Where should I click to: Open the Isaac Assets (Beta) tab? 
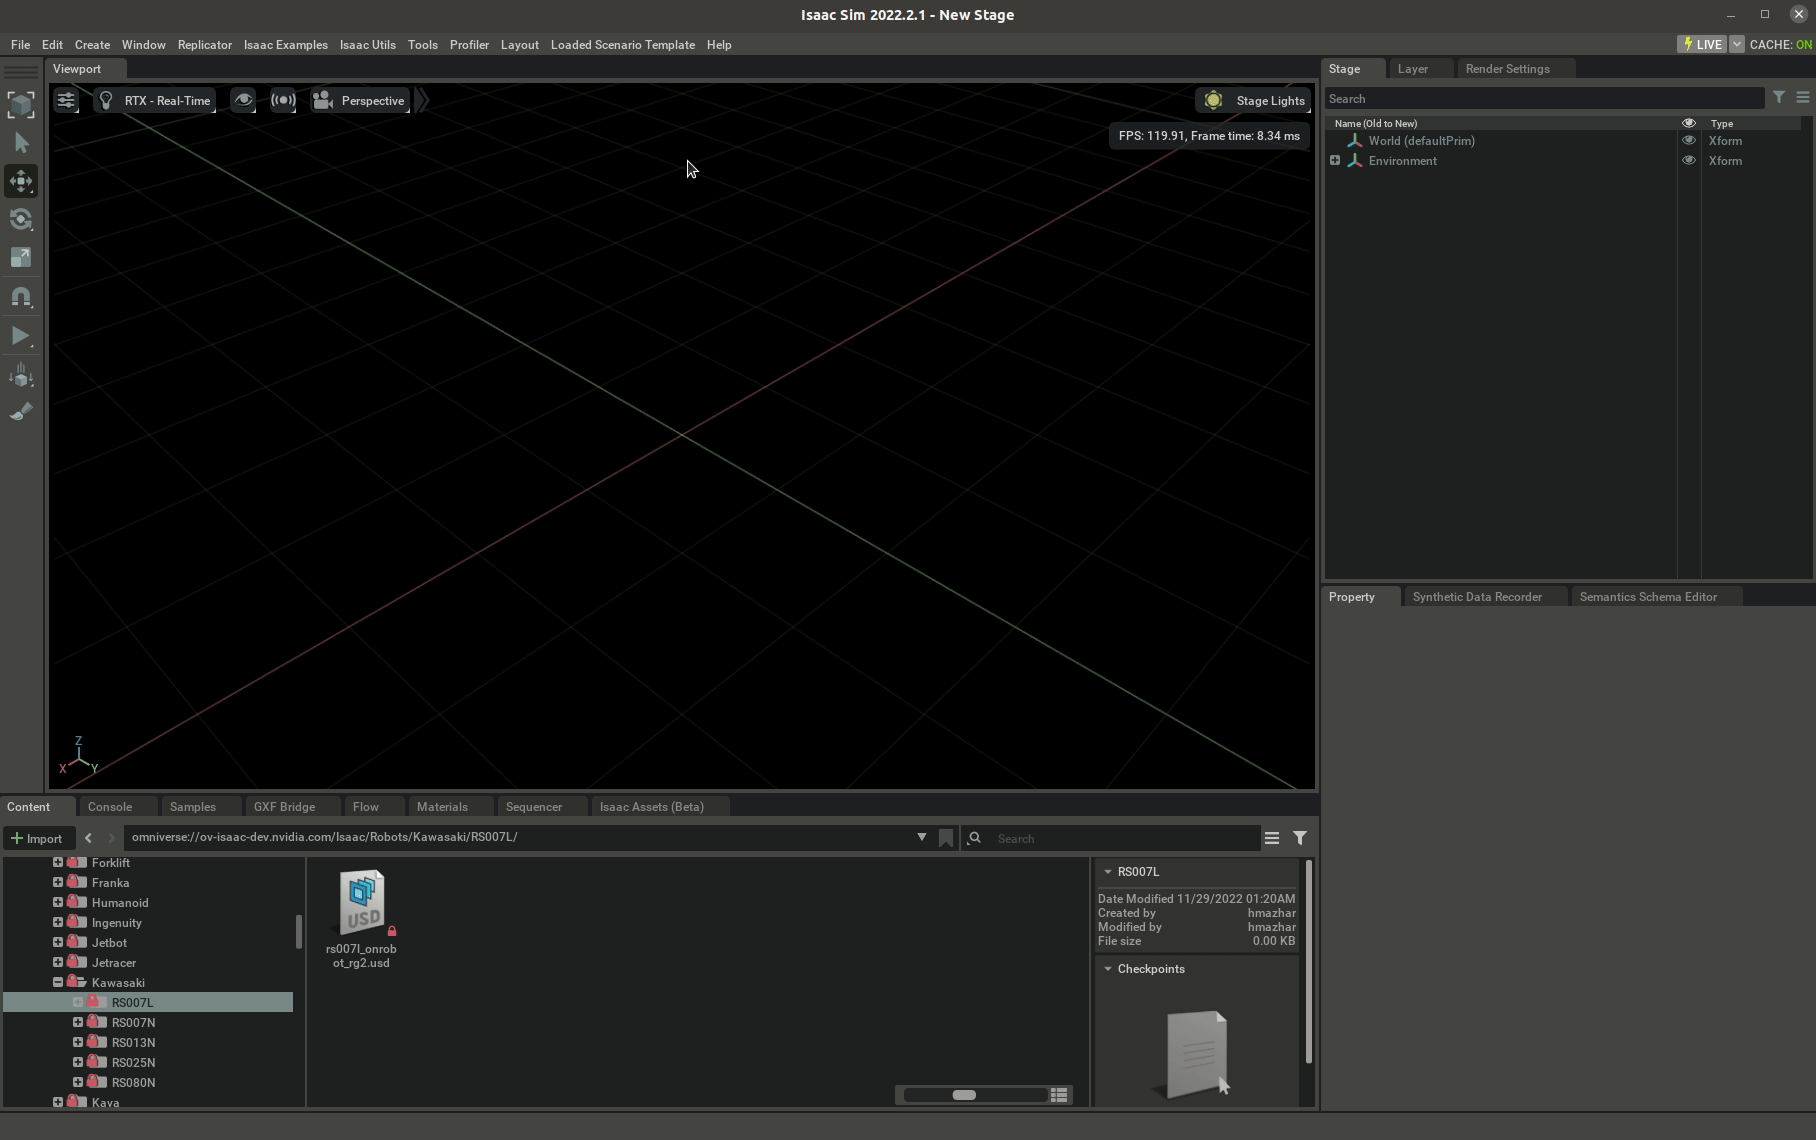point(652,807)
